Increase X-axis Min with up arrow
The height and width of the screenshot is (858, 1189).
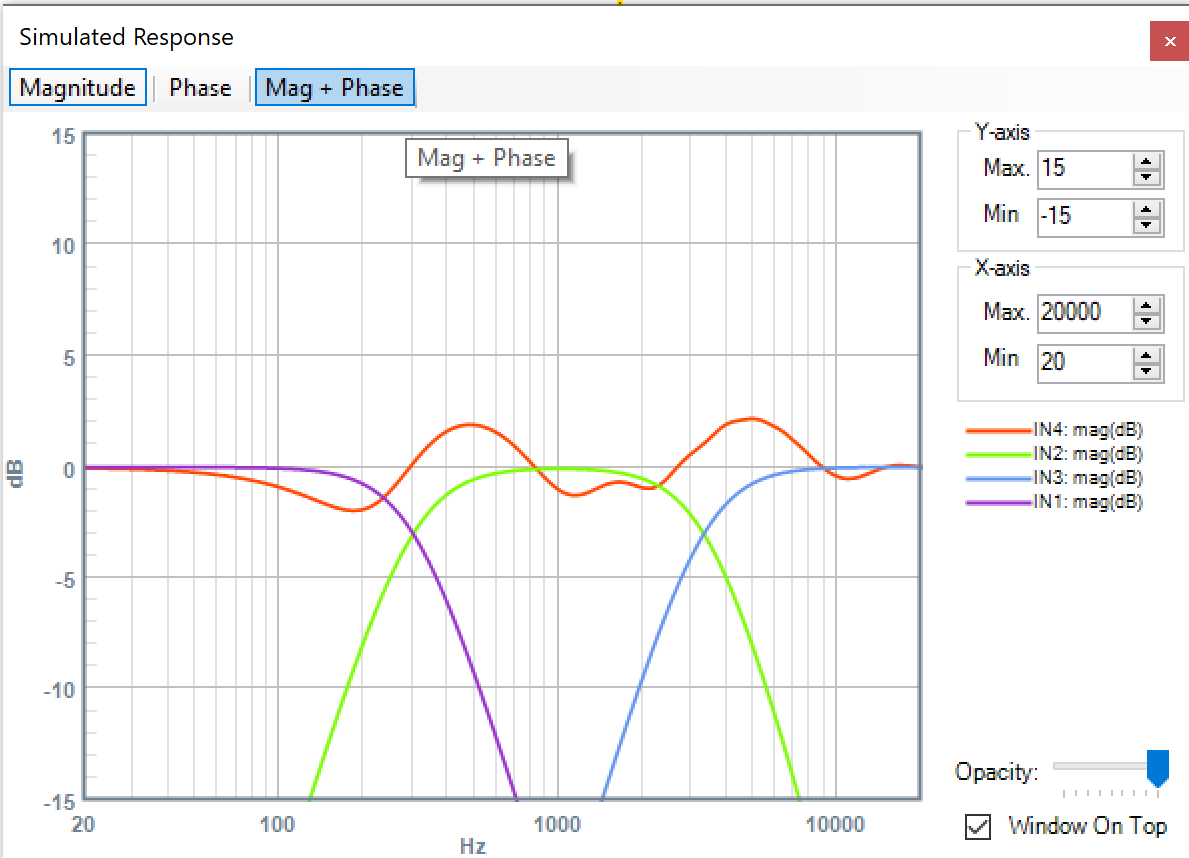[x=1147, y=354]
